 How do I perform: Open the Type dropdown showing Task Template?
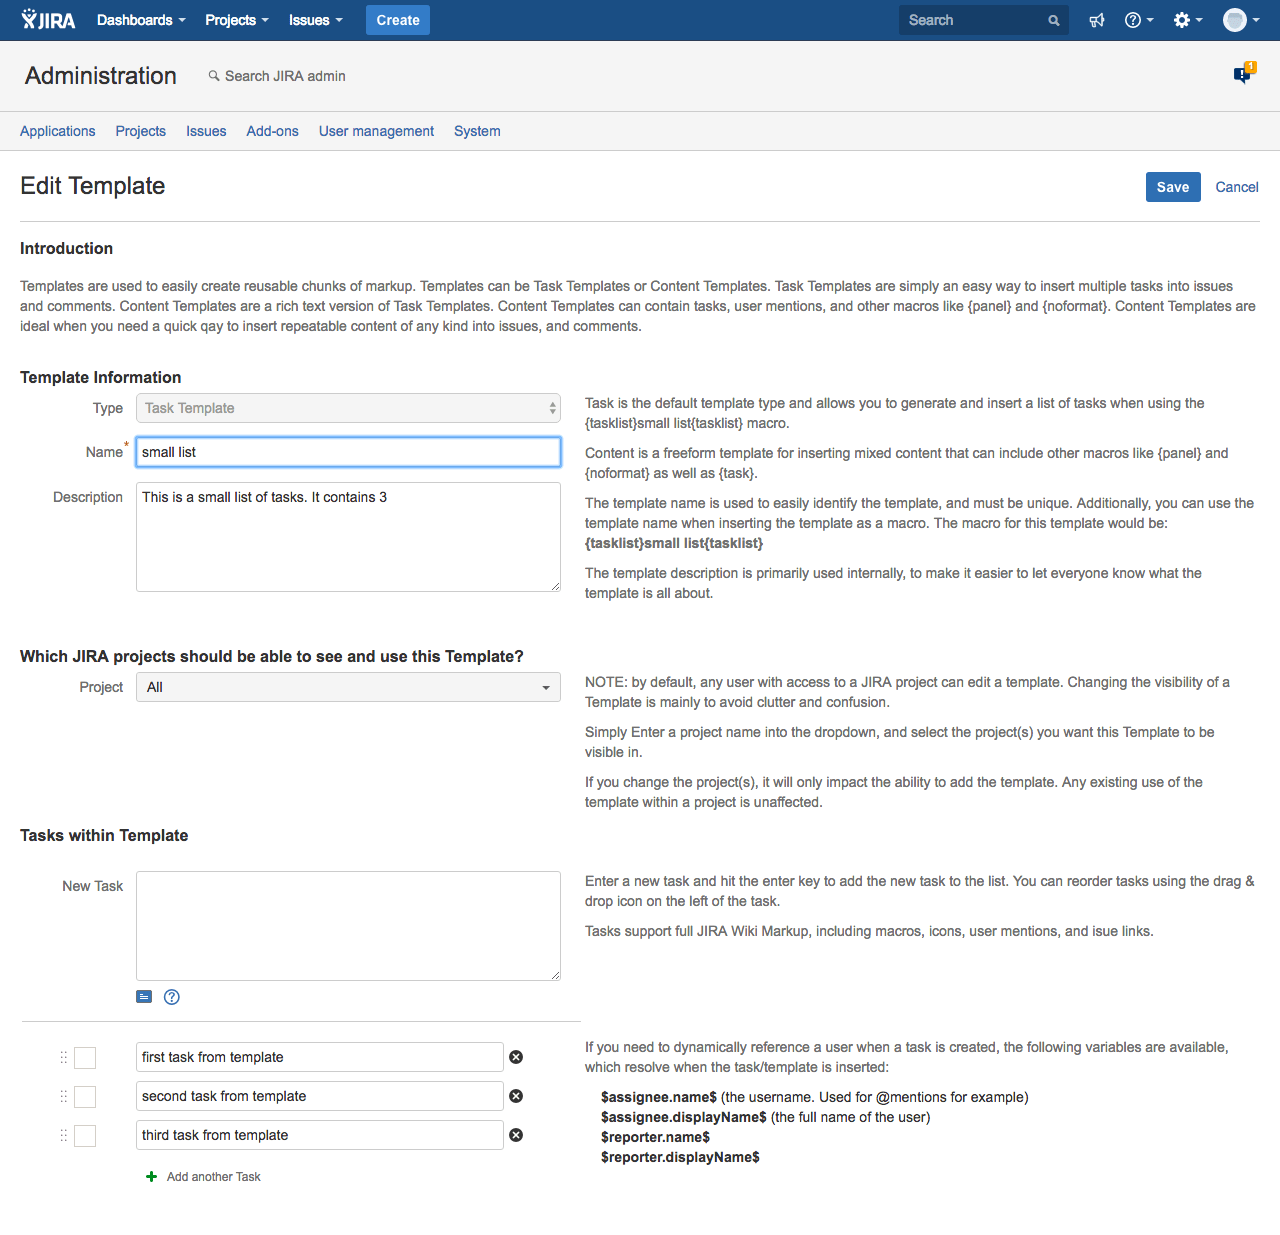[x=347, y=408]
